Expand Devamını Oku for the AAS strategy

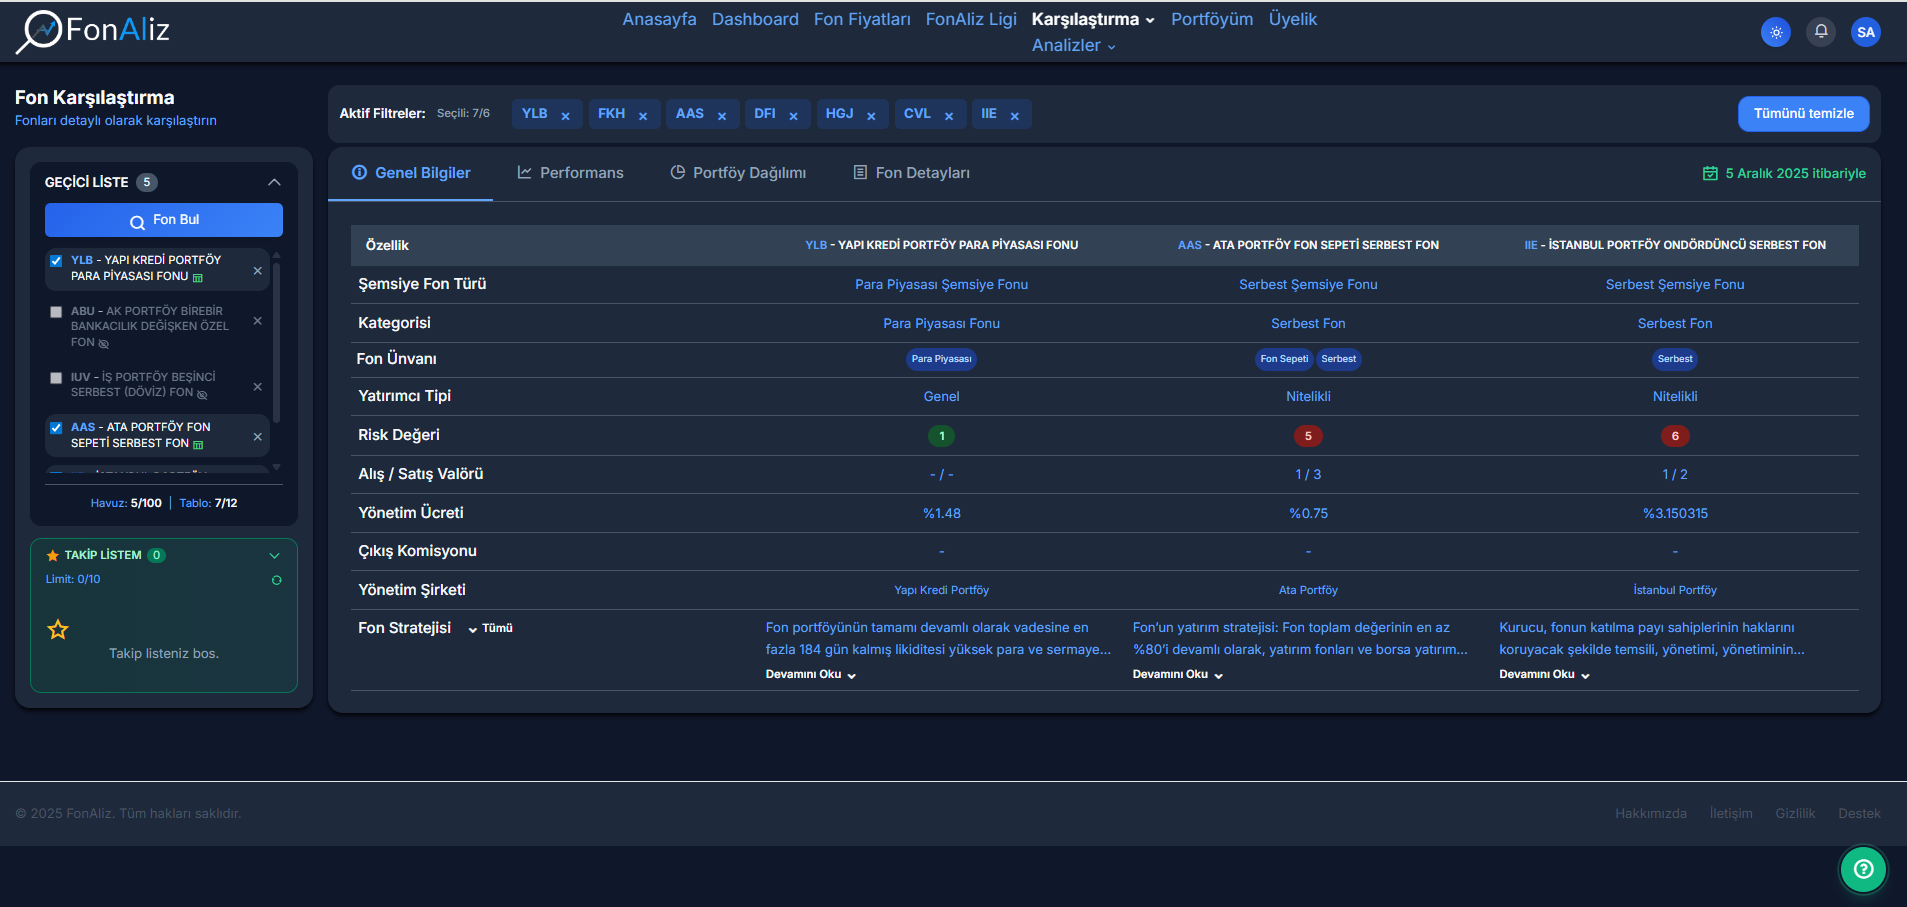[1178, 675]
